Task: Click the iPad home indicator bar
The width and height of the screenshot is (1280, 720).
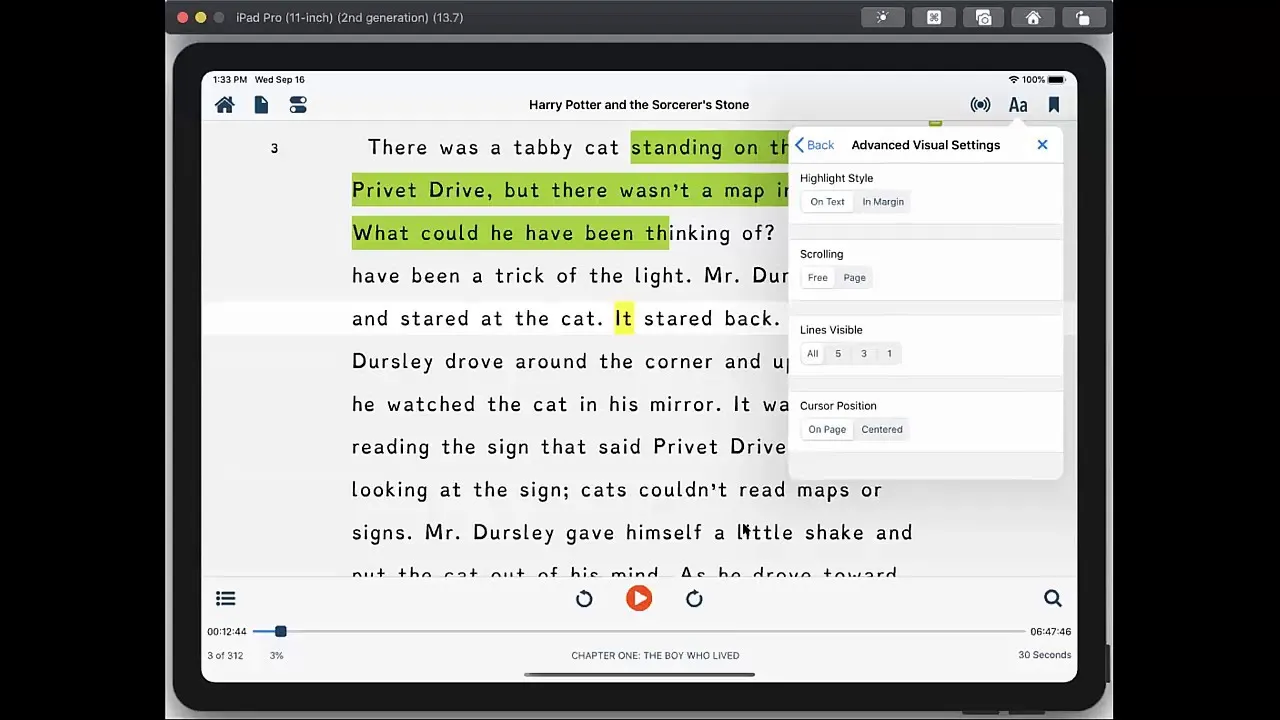Action: (x=639, y=674)
